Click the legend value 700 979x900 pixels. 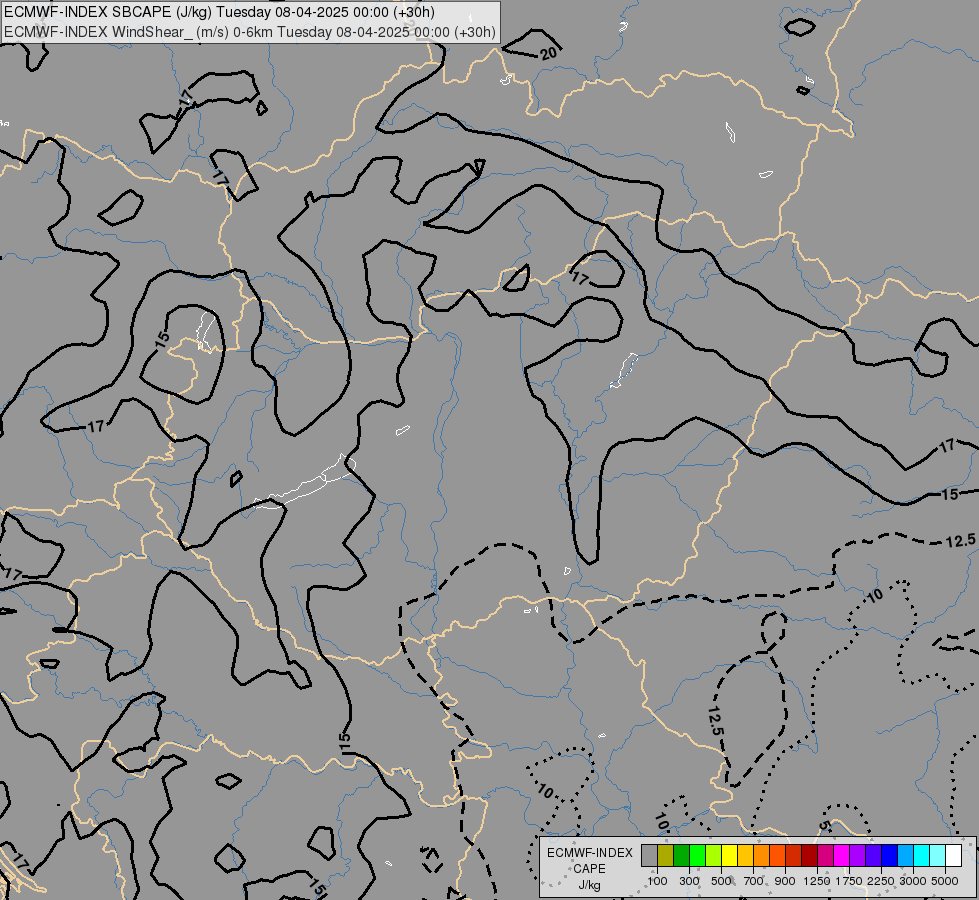click(754, 881)
